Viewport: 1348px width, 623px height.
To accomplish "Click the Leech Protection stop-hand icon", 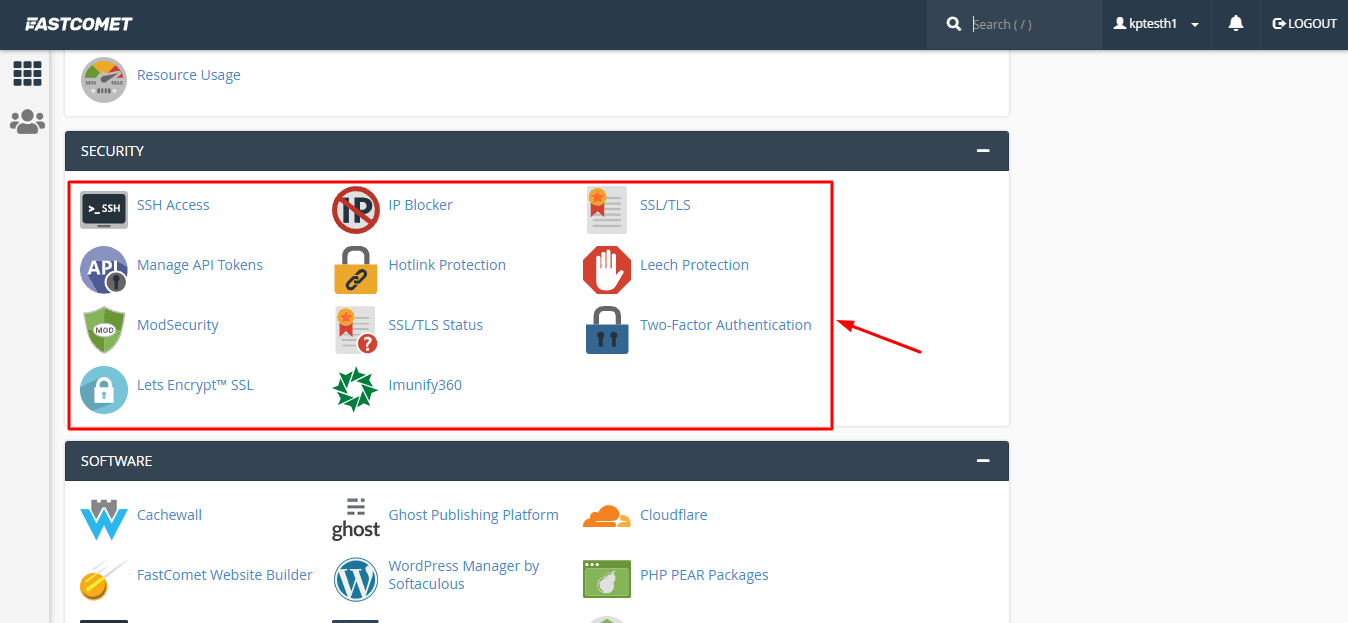I will click(607, 269).
